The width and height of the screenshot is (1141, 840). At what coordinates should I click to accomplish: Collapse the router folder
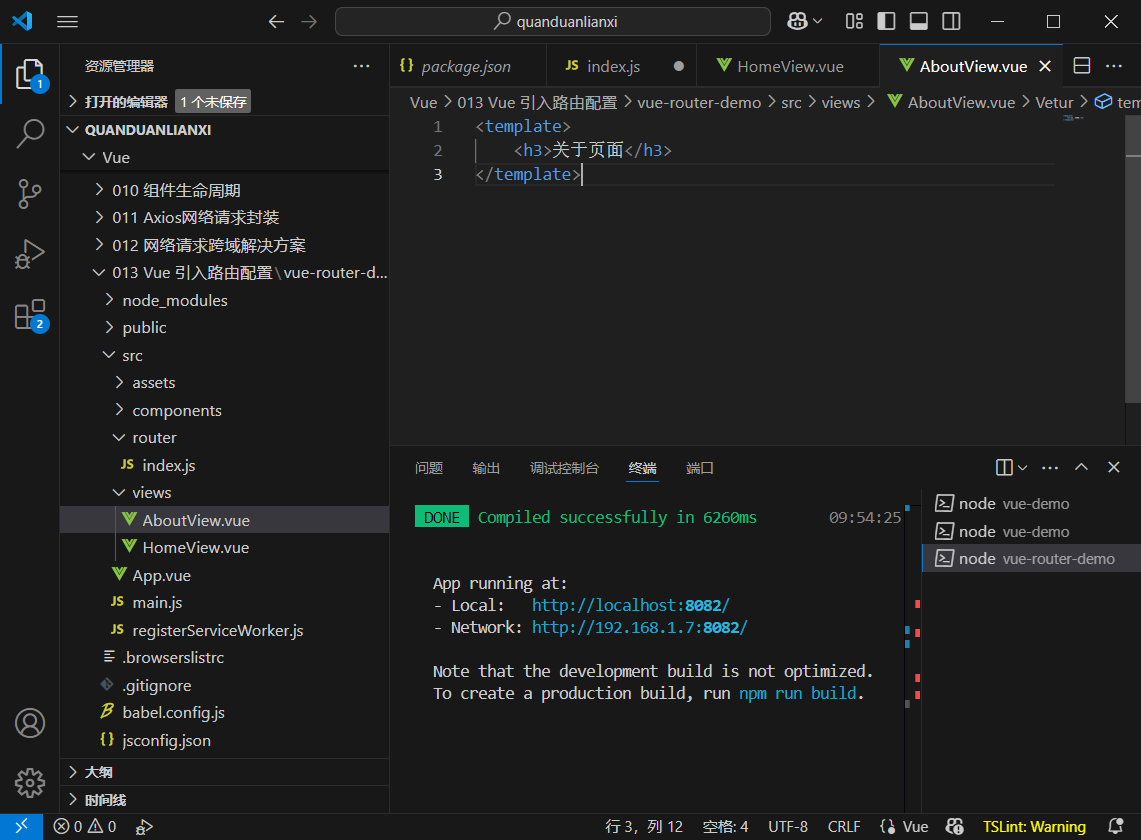pos(154,438)
